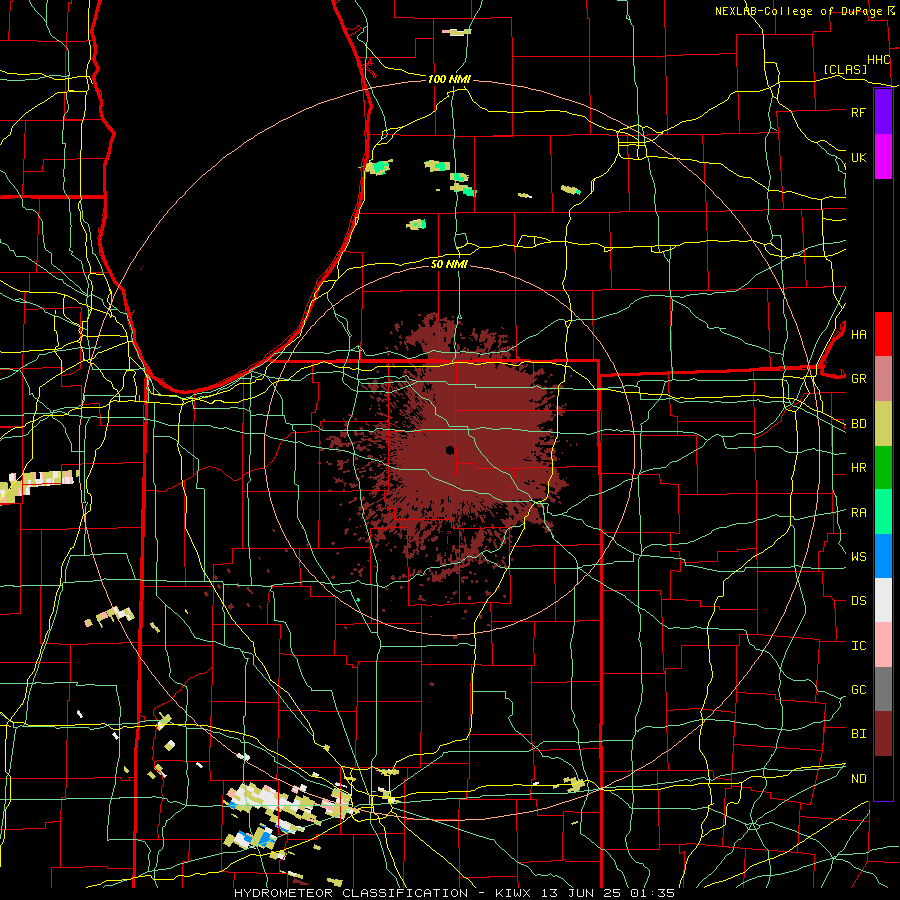Click the 50 NMI range ring label
The height and width of the screenshot is (900, 900).
pyautogui.click(x=449, y=264)
